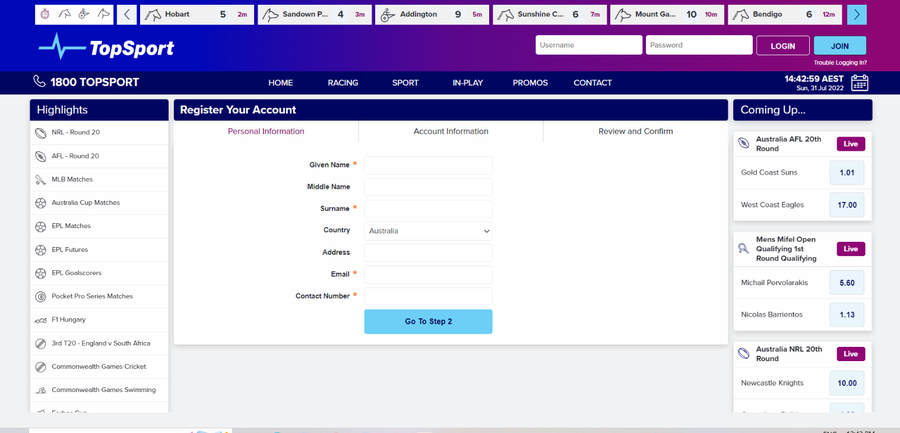Click Live badge for Australia AFL 20th Round
Screen dimensions: 900x433
[x=851, y=144]
